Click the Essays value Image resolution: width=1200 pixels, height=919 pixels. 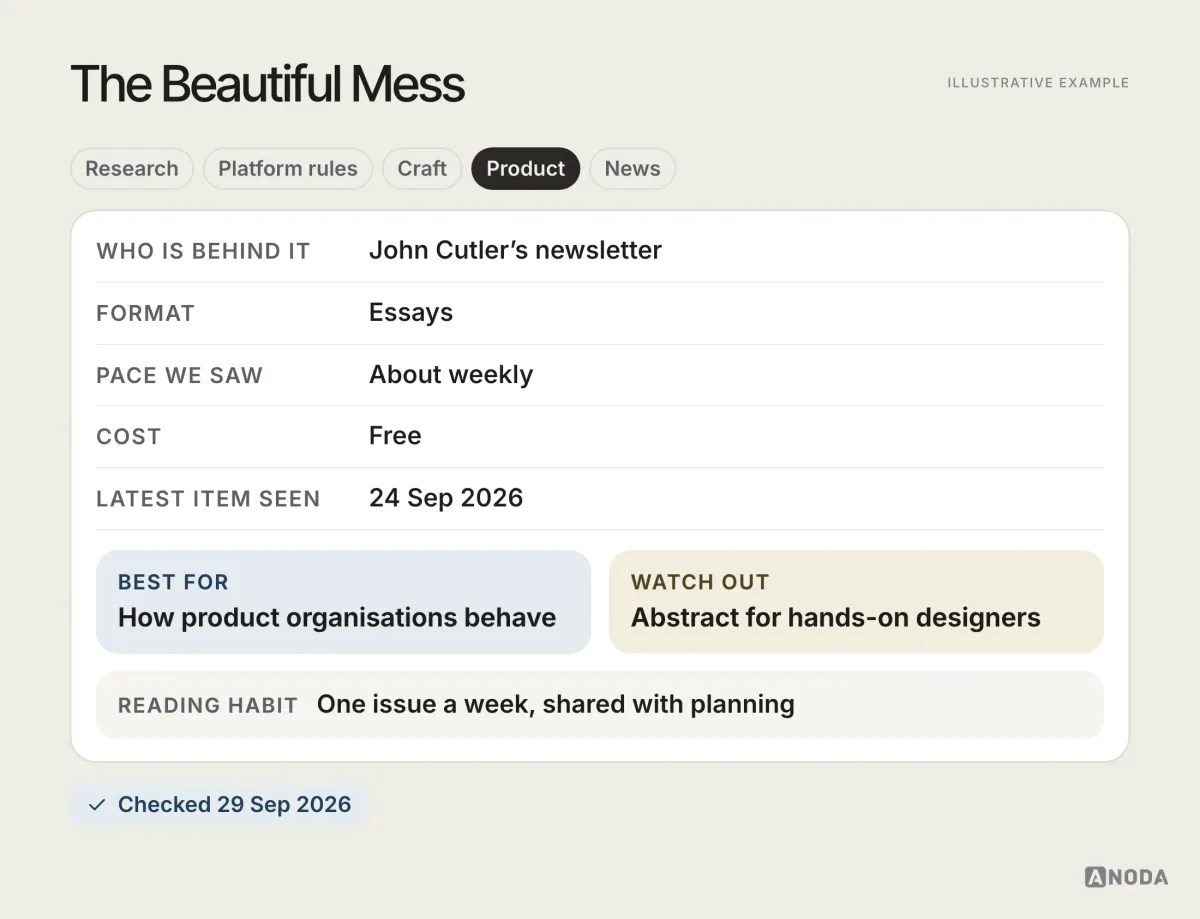click(x=411, y=313)
